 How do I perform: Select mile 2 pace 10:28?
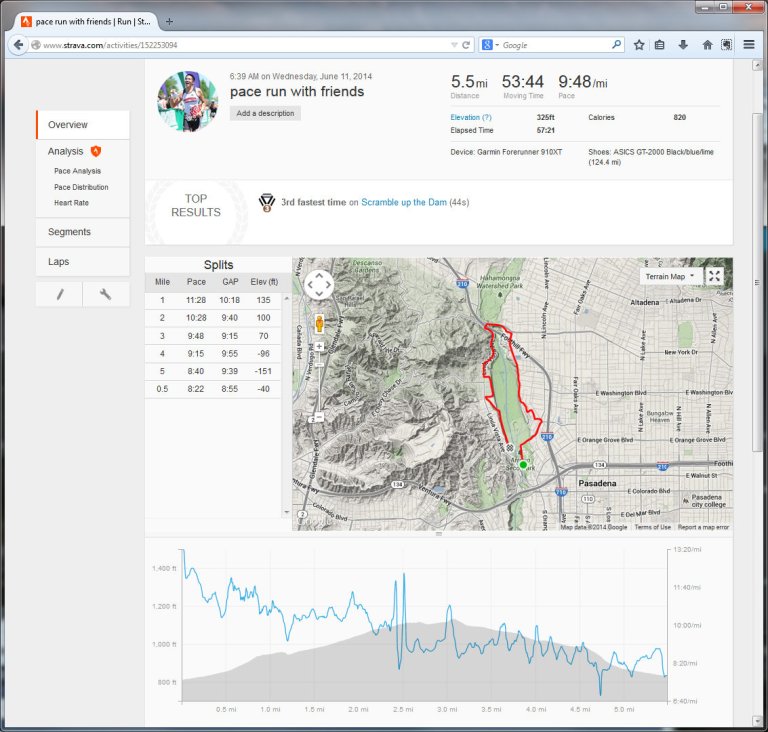tap(196, 318)
